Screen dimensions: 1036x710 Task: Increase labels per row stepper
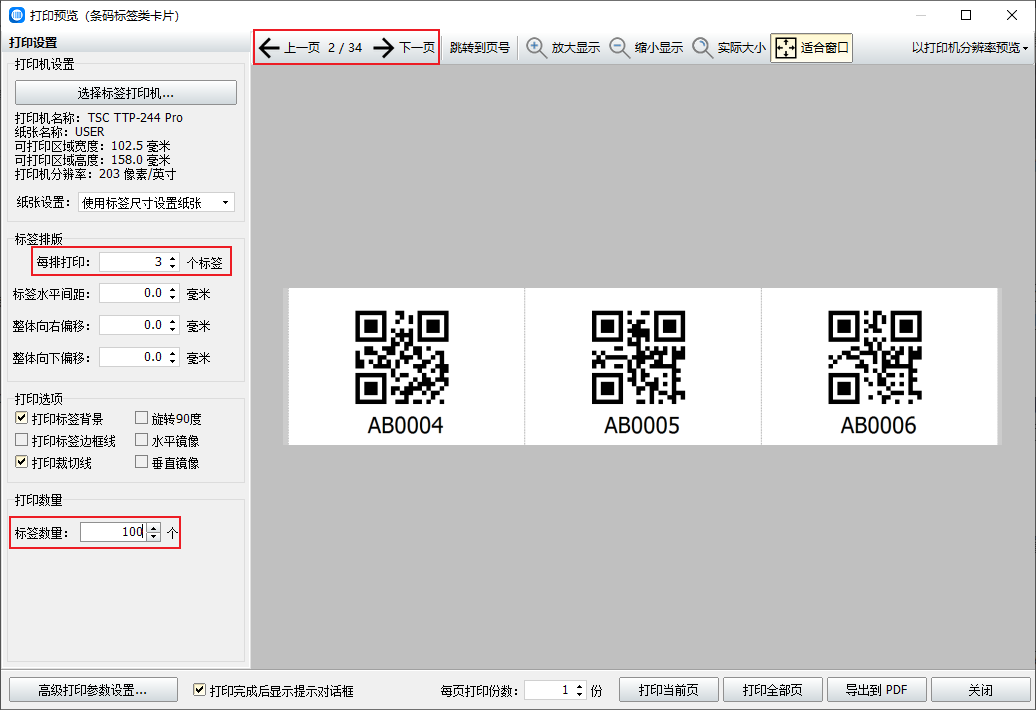click(x=173, y=258)
